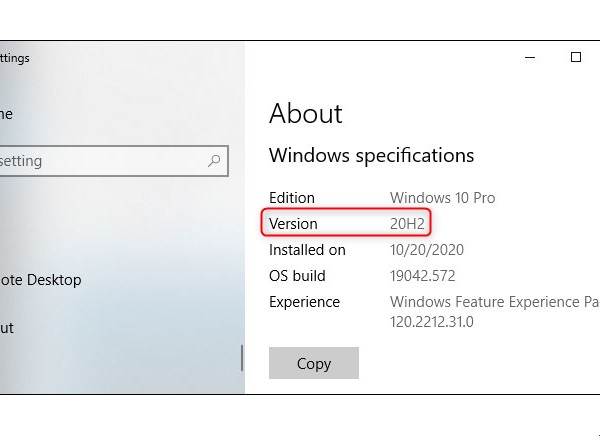The height and width of the screenshot is (436, 600).
Task: Select the Windows 10 Pro edition value
Action: 442,198
